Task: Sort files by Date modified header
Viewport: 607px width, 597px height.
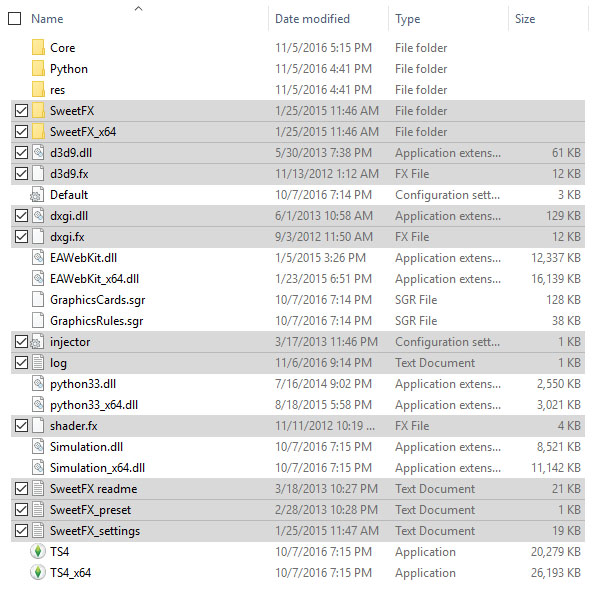Action: point(312,19)
